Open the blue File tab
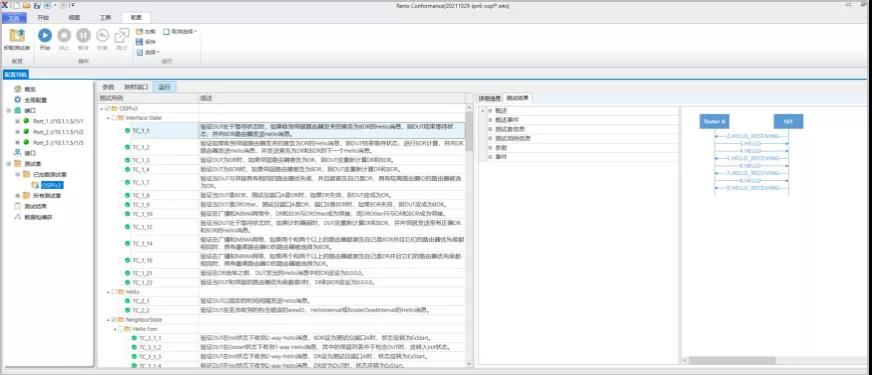 pyautogui.click(x=14, y=17)
